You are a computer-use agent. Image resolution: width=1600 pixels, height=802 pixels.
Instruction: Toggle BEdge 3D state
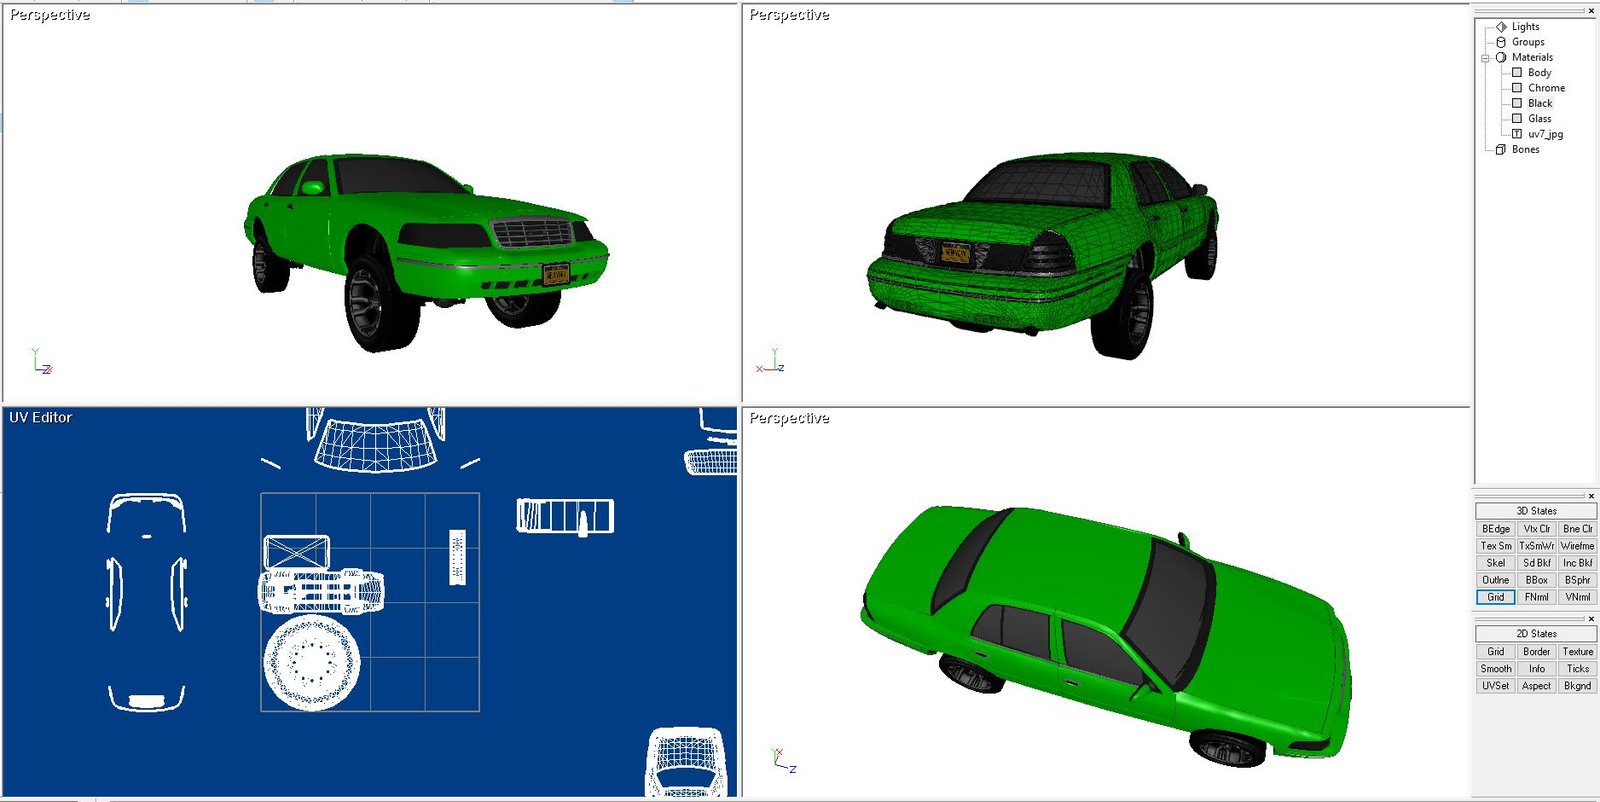[1496, 529]
